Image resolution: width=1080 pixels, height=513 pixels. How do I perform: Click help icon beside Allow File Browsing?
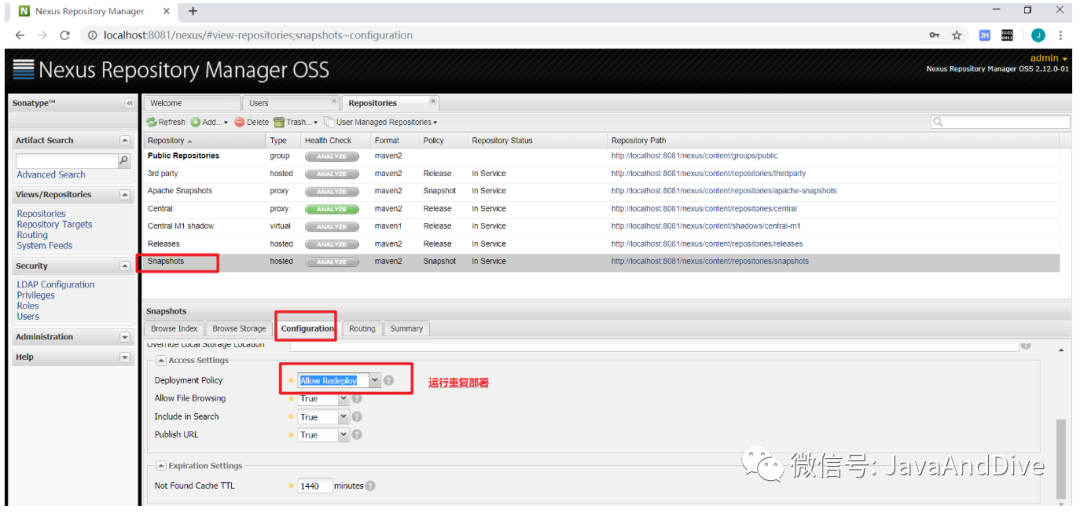coord(357,399)
